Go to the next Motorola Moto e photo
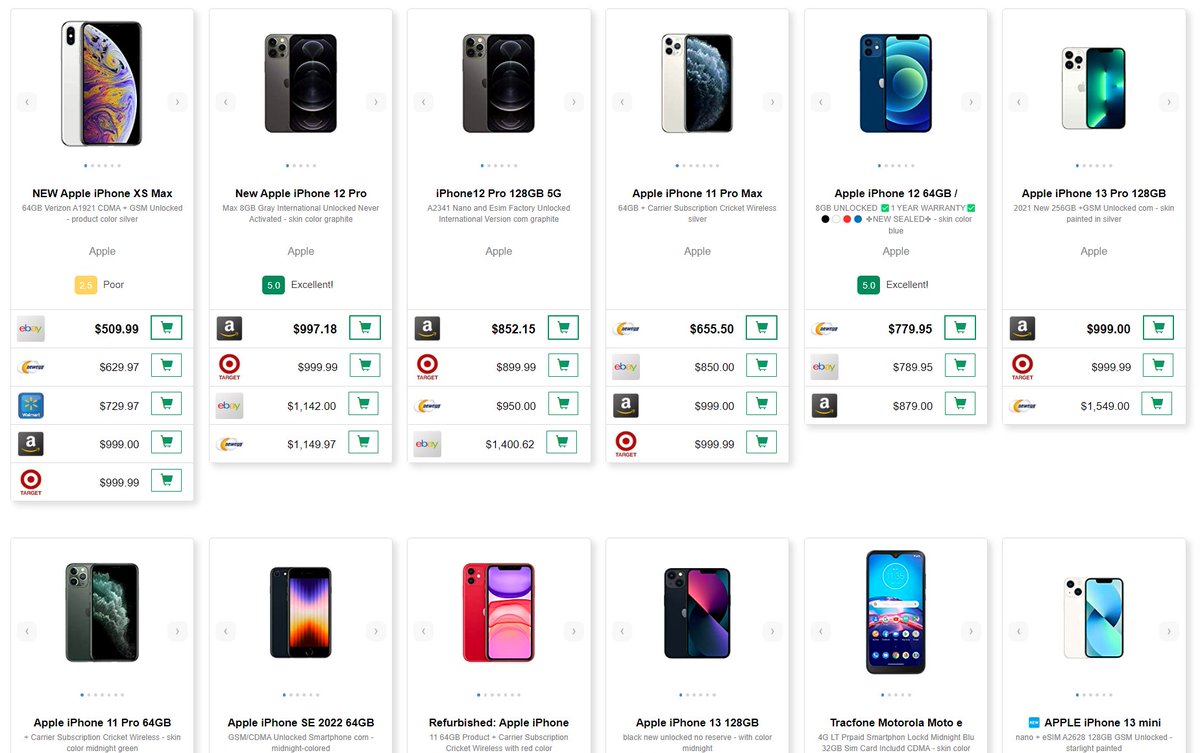The image size is (1200, 753). point(970,631)
